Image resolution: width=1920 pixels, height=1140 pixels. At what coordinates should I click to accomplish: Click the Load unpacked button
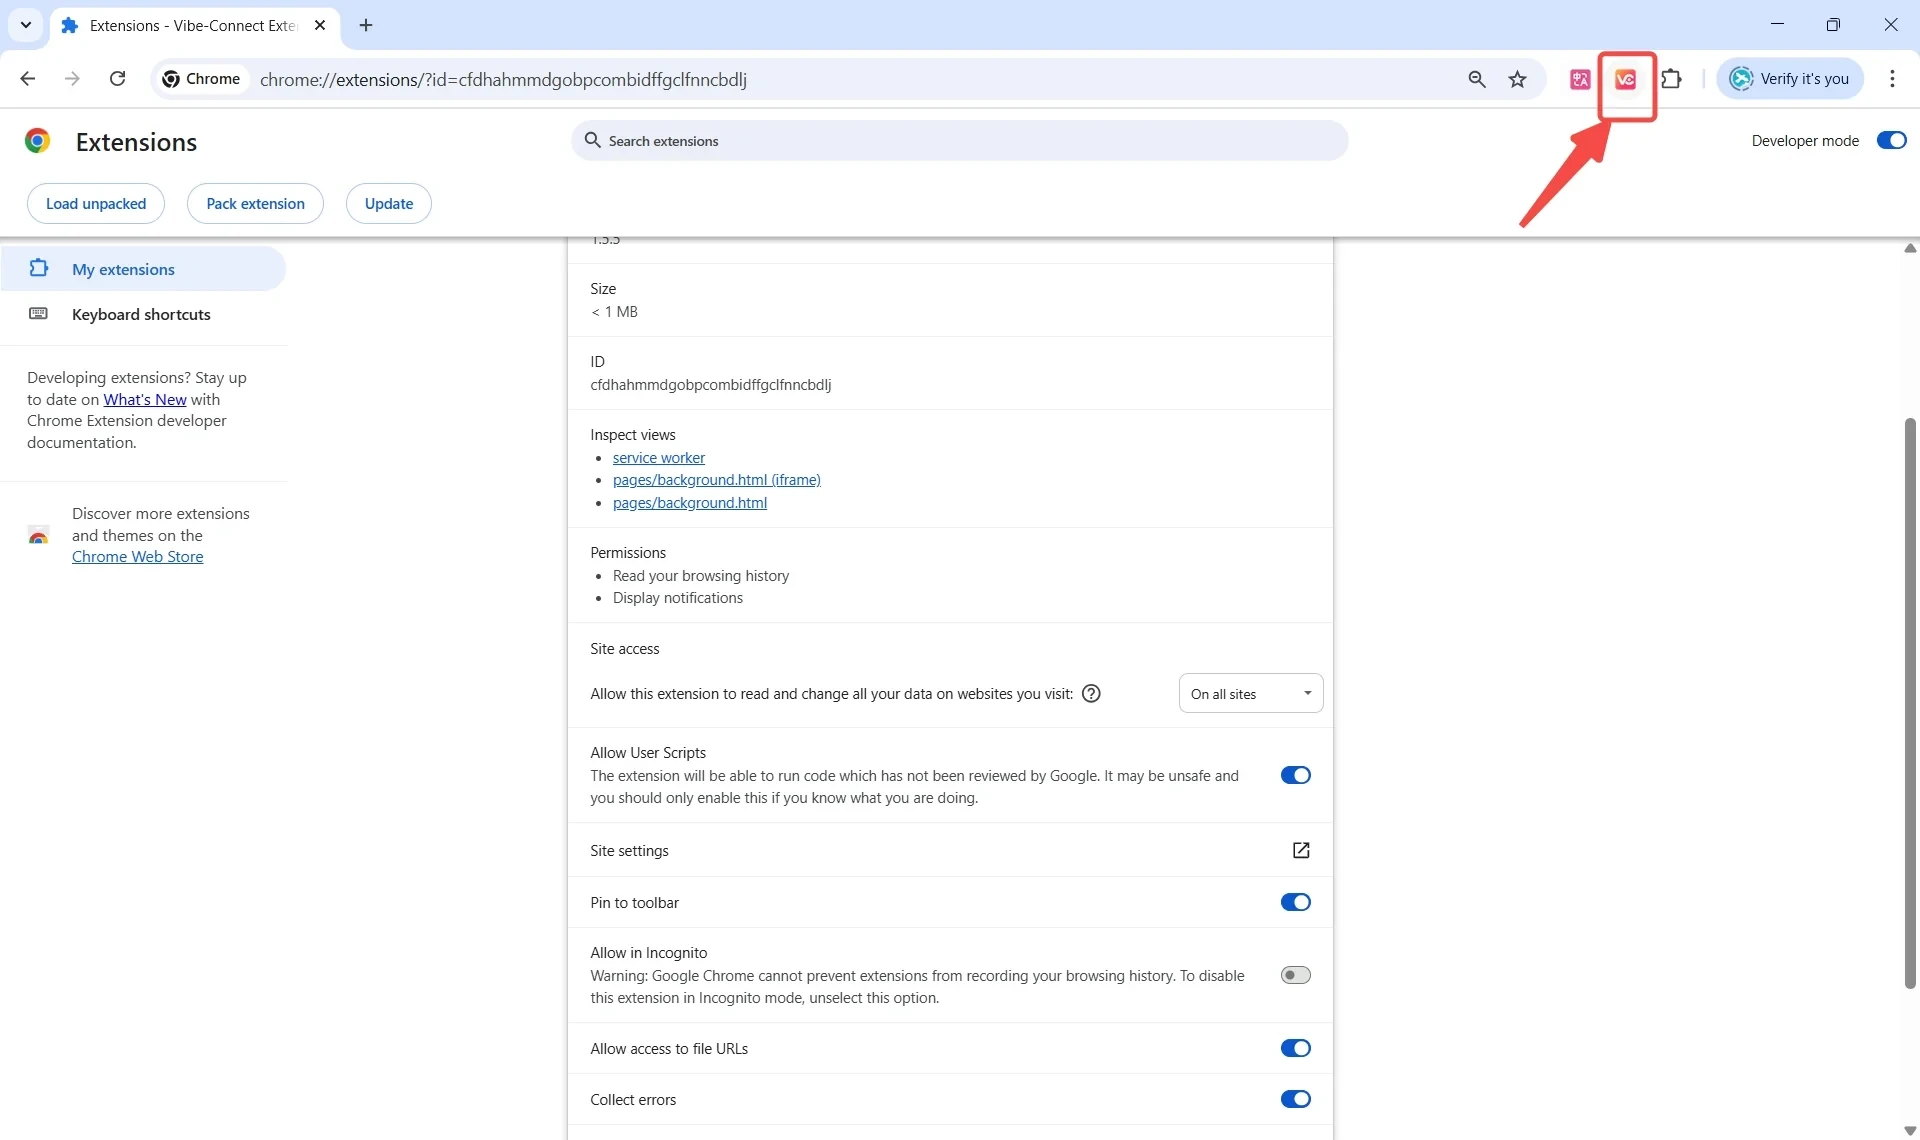pyautogui.click(x=96, y=203)
